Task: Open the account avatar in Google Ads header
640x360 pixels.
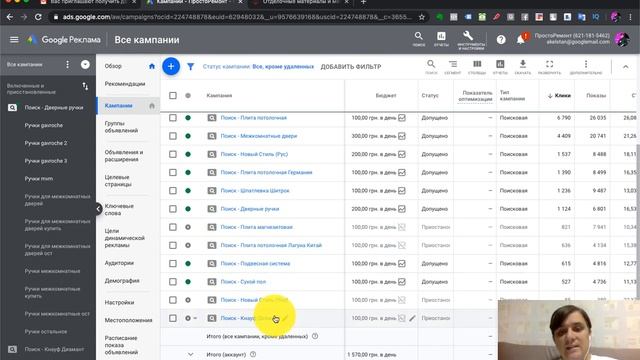Action: (x=622, y=40)
